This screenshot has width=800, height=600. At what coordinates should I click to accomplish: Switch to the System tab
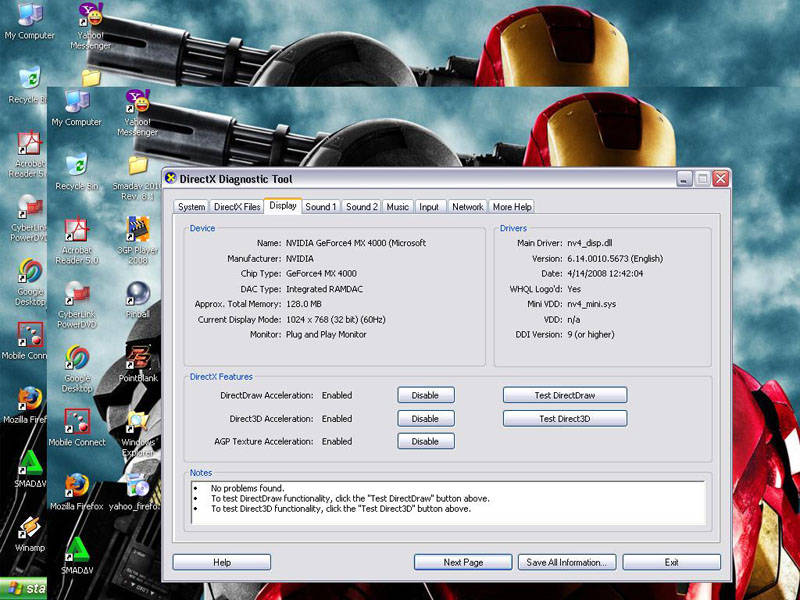tap(191, 207)
